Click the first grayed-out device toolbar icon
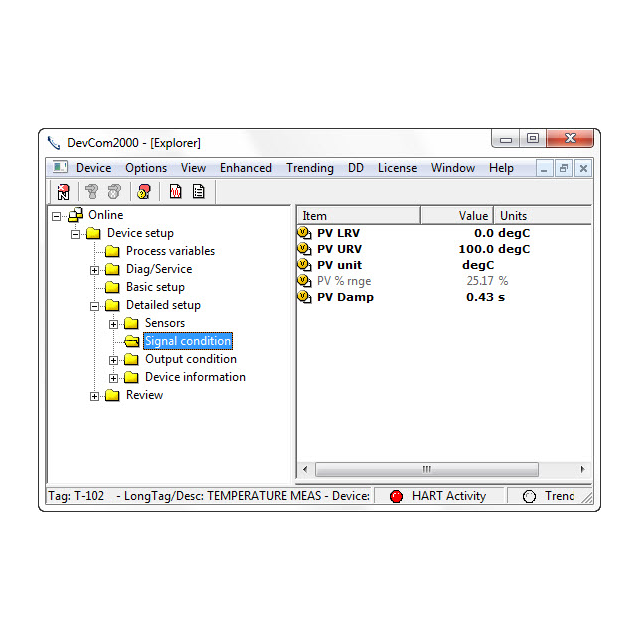The height and width of the screenshot is (640, 640). (91, 191)
